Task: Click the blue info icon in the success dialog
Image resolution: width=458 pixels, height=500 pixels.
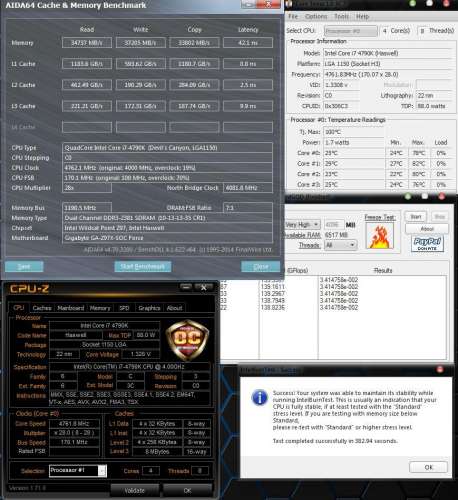Action: [260, 397]
